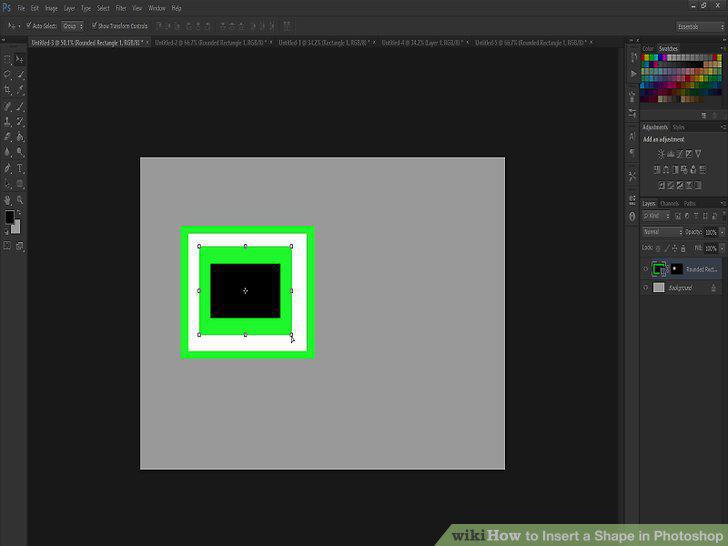Select the Eyedropper tool
Screen dimensions: 728x546
tap(20, 90)
